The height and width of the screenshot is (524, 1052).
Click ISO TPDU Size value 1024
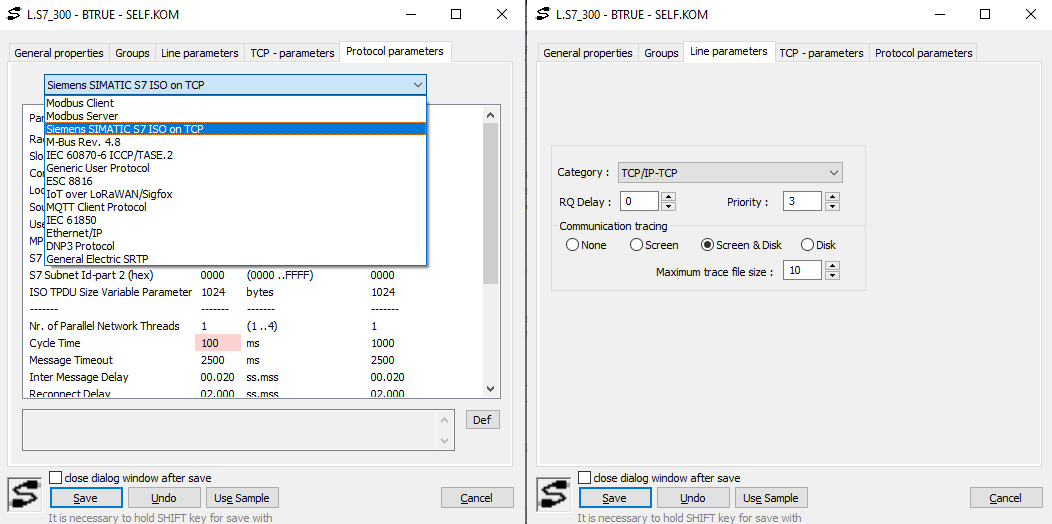tap(213, 293)
